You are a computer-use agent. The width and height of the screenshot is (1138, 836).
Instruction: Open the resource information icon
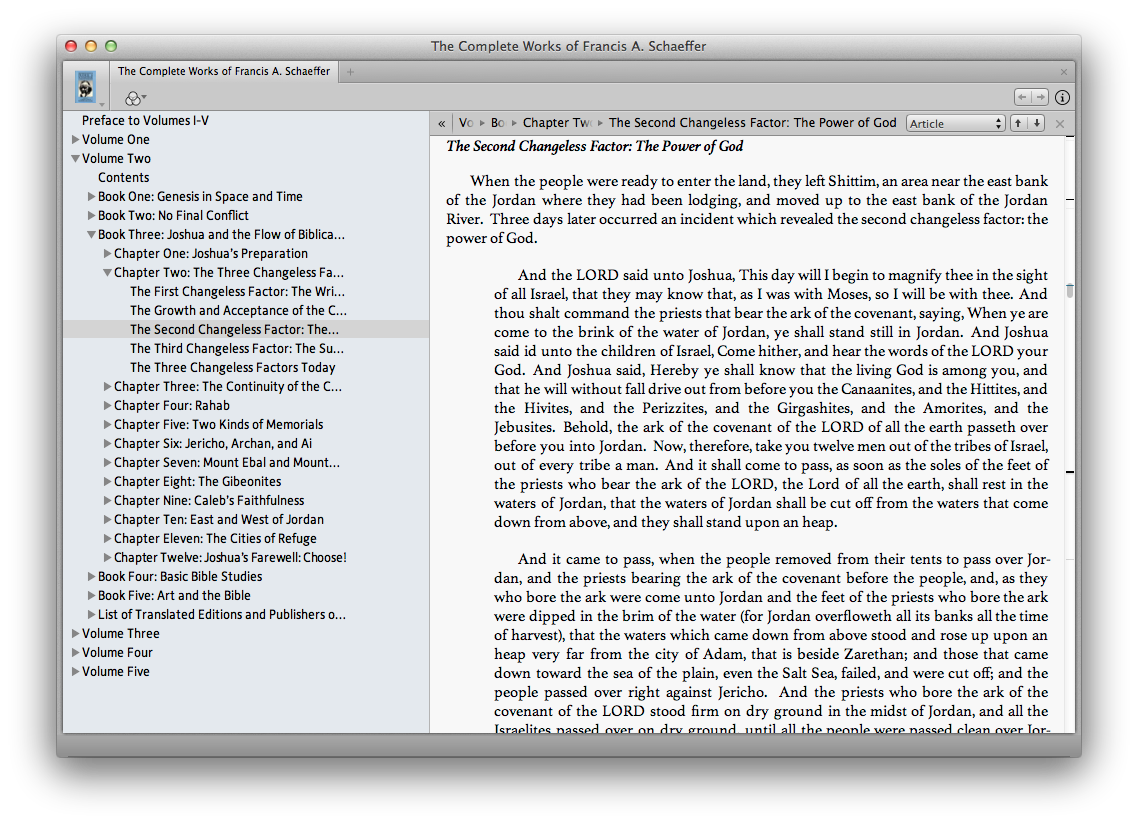pos(1063,97)
